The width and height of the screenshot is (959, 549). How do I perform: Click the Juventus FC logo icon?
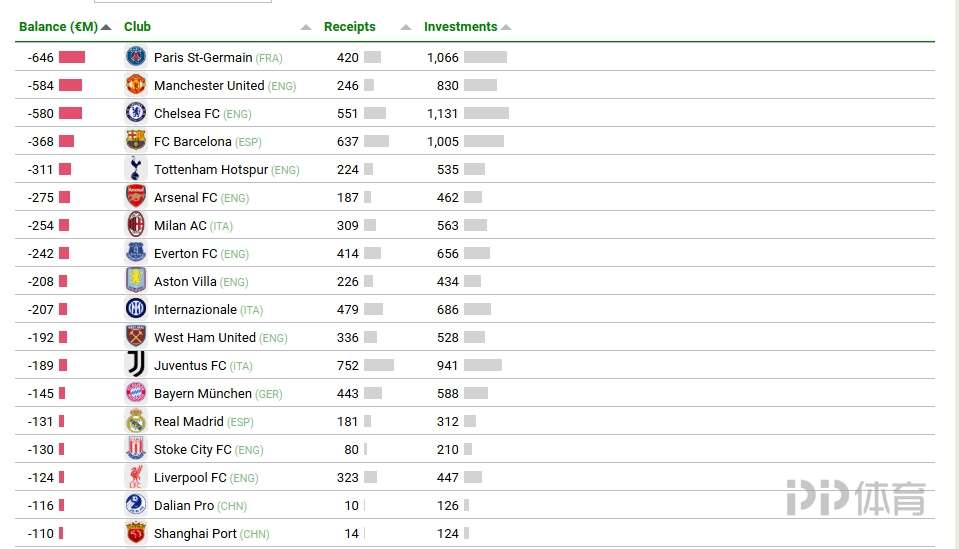(x=136, y=365)
